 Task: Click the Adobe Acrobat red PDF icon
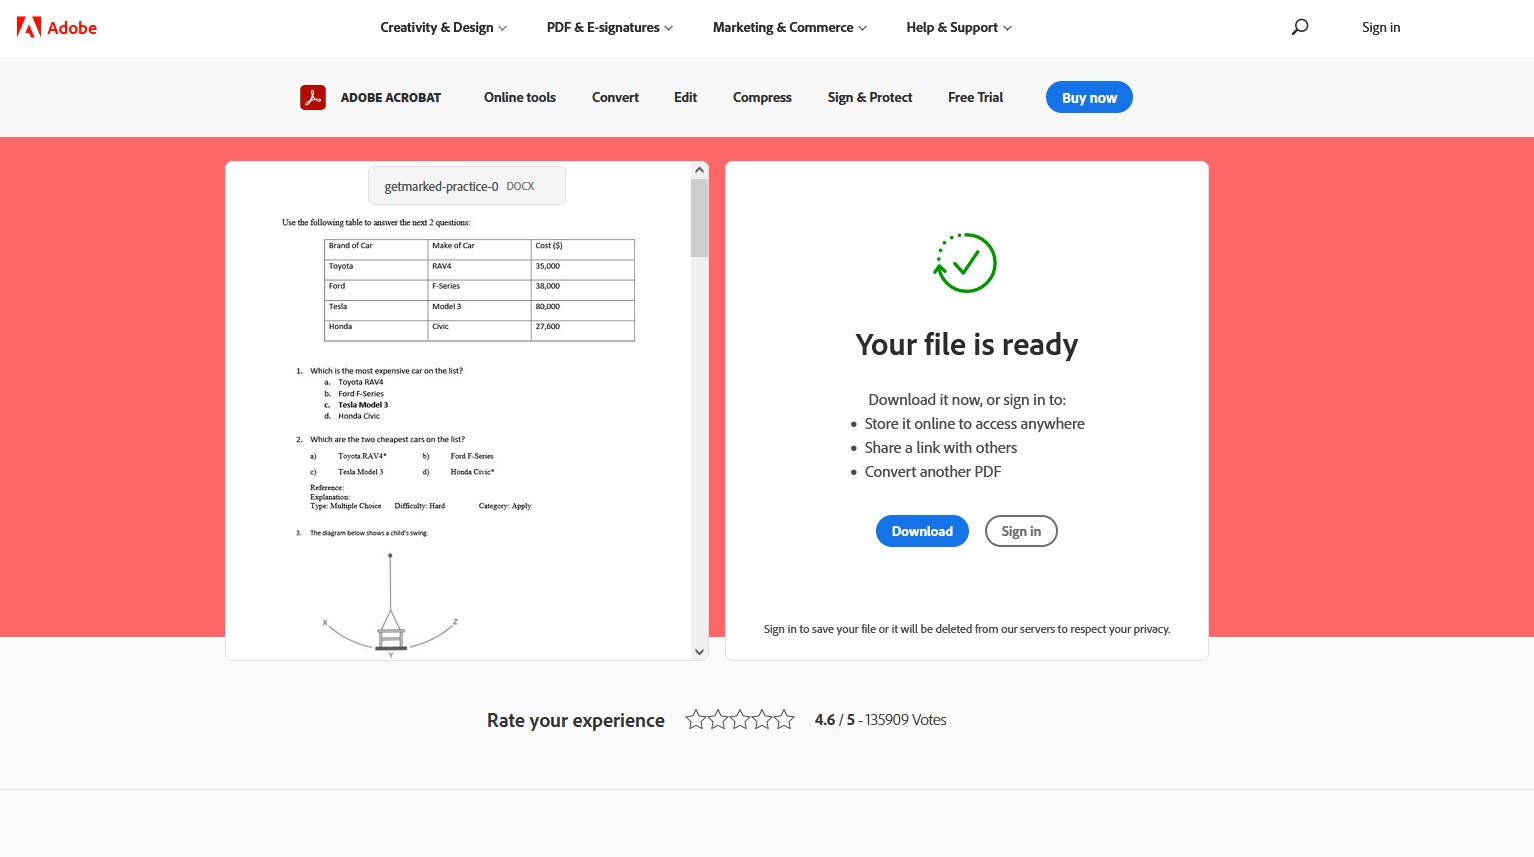click(x=313, y=97)
